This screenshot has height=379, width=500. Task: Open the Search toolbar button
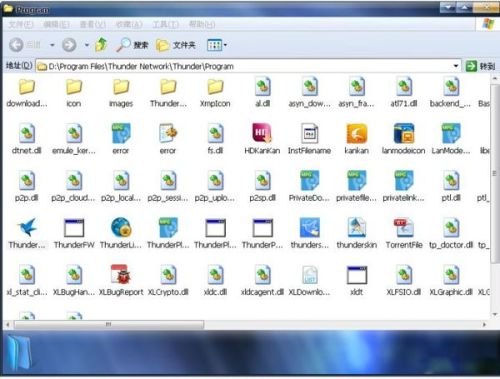click(132, 45)
